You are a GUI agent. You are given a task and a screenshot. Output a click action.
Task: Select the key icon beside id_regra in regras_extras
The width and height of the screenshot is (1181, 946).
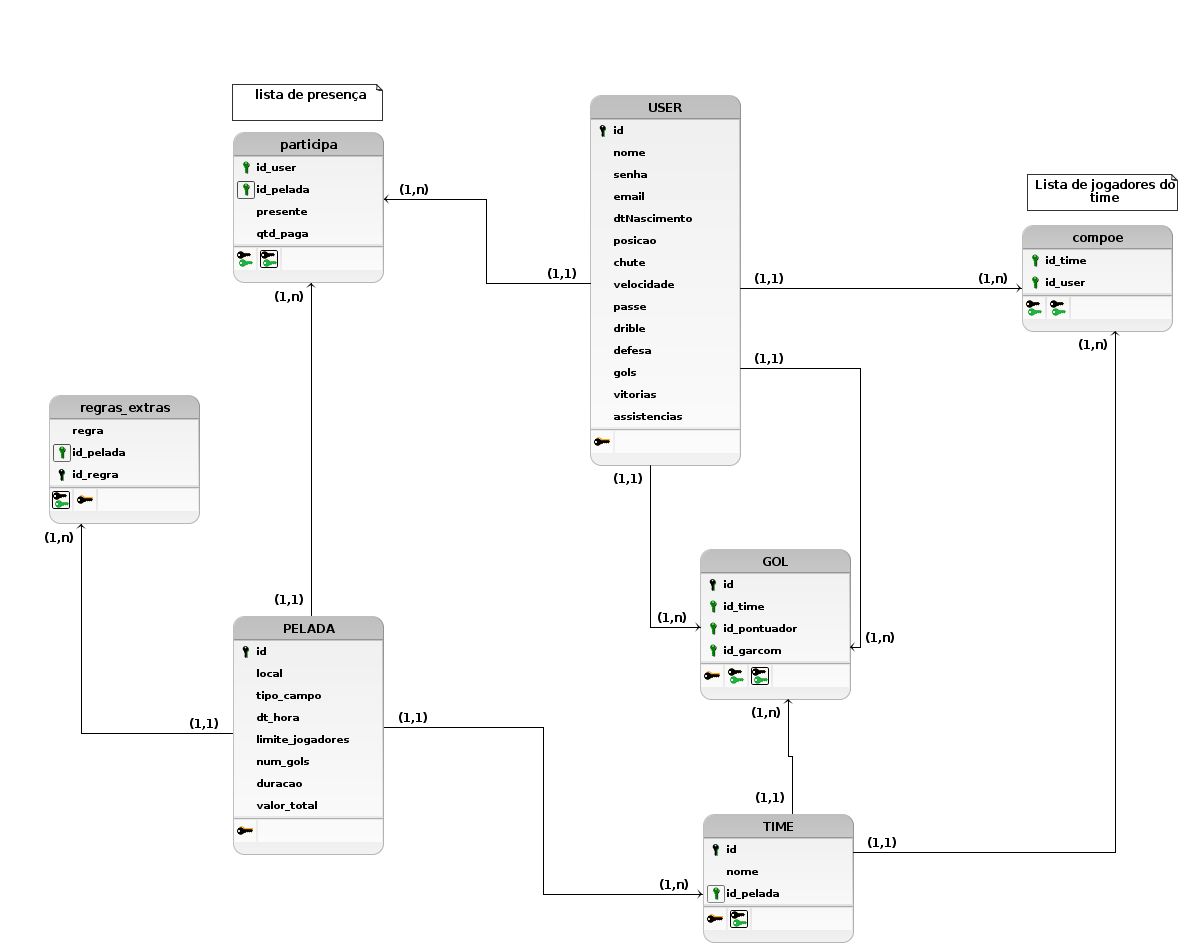(x=62, y=475)
